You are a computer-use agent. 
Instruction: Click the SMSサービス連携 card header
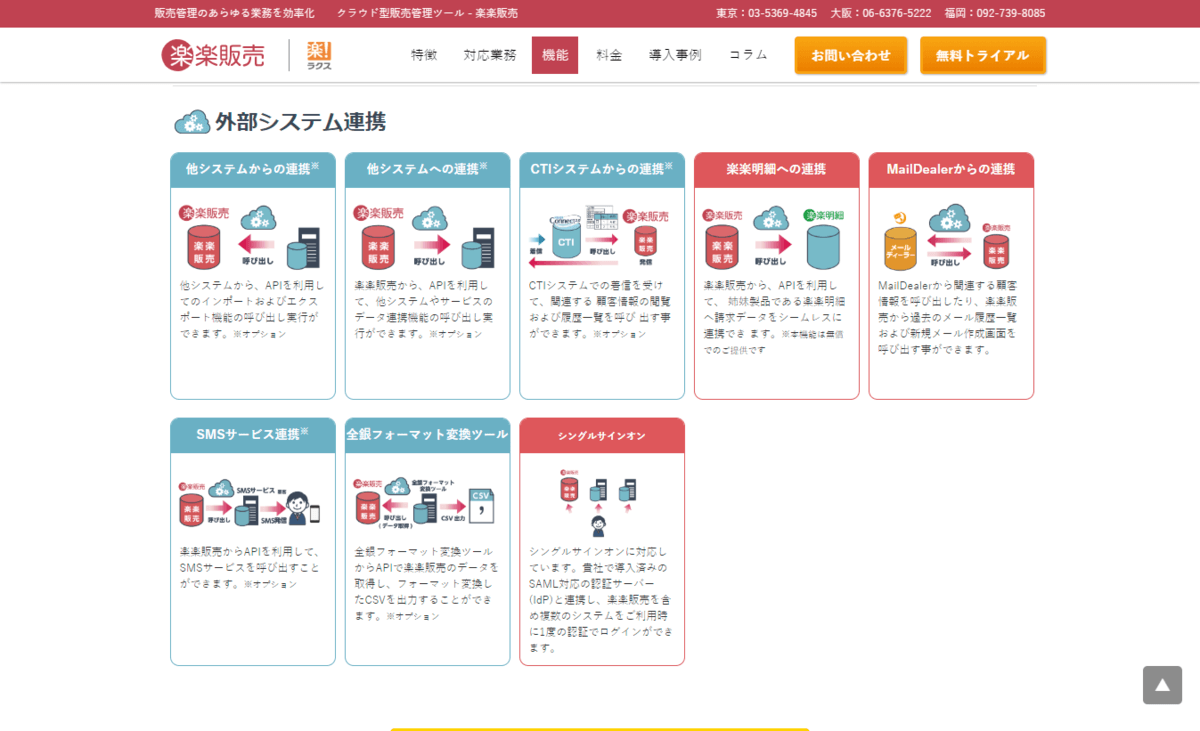click(253, 435)
